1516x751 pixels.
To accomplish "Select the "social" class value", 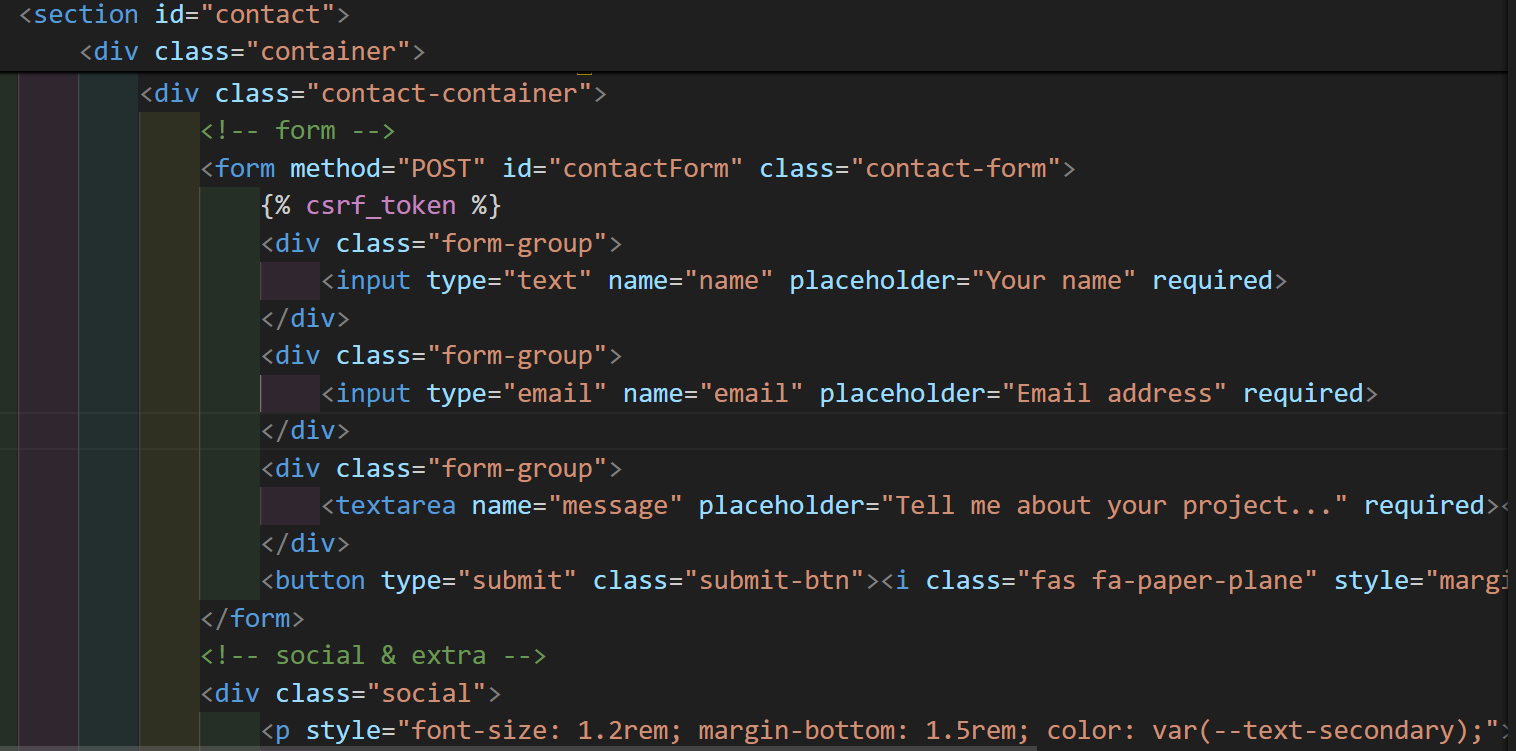I will point(427,693).
